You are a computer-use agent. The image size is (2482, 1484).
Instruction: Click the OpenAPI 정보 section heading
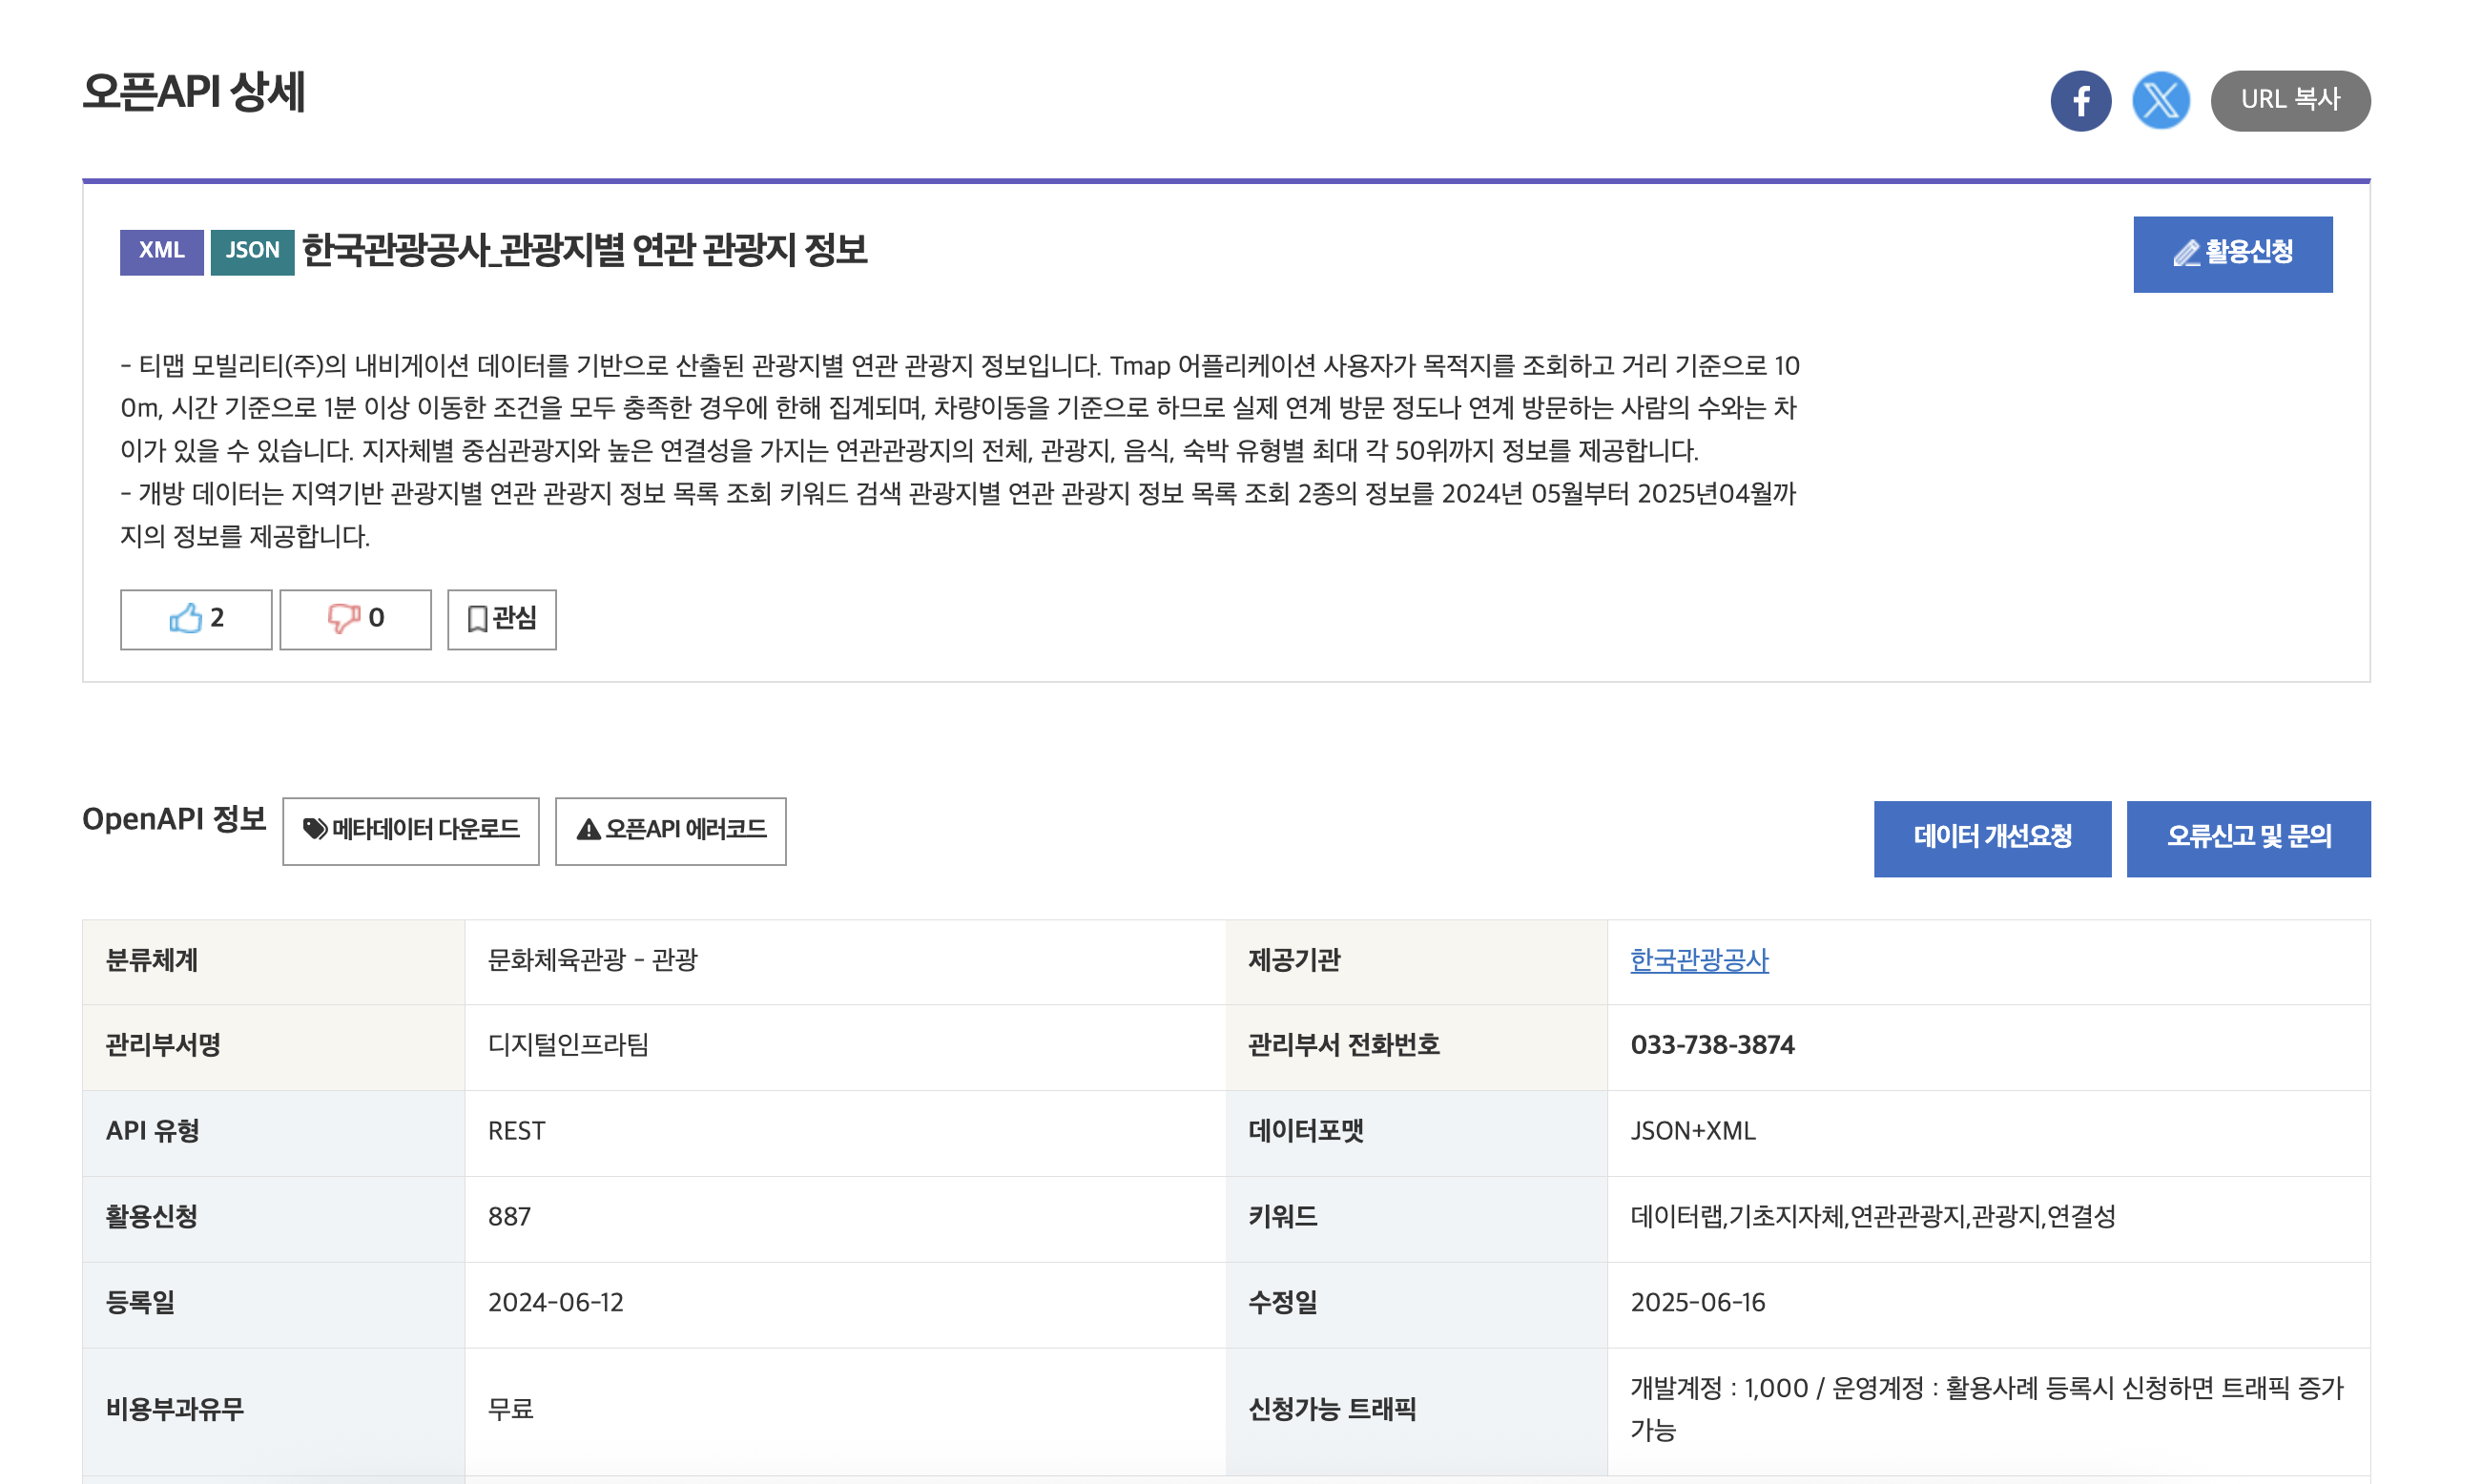[173, 819]
